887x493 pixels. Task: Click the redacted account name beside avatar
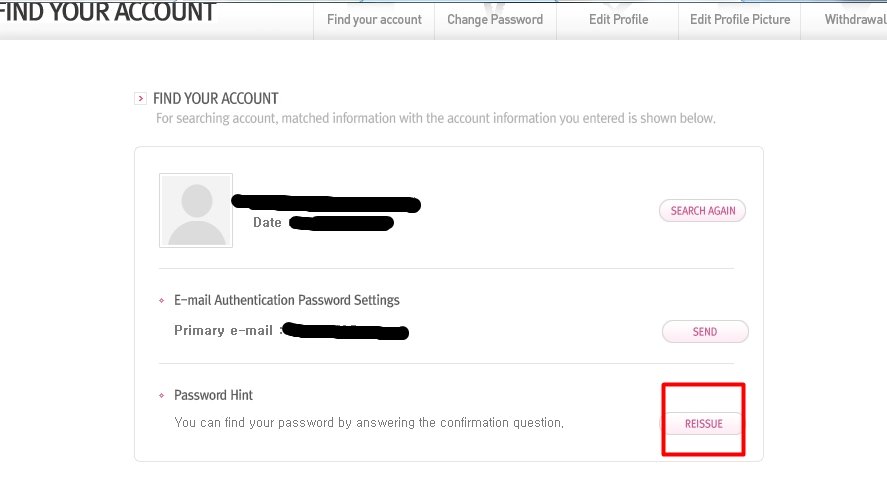[x=325, y=203]
